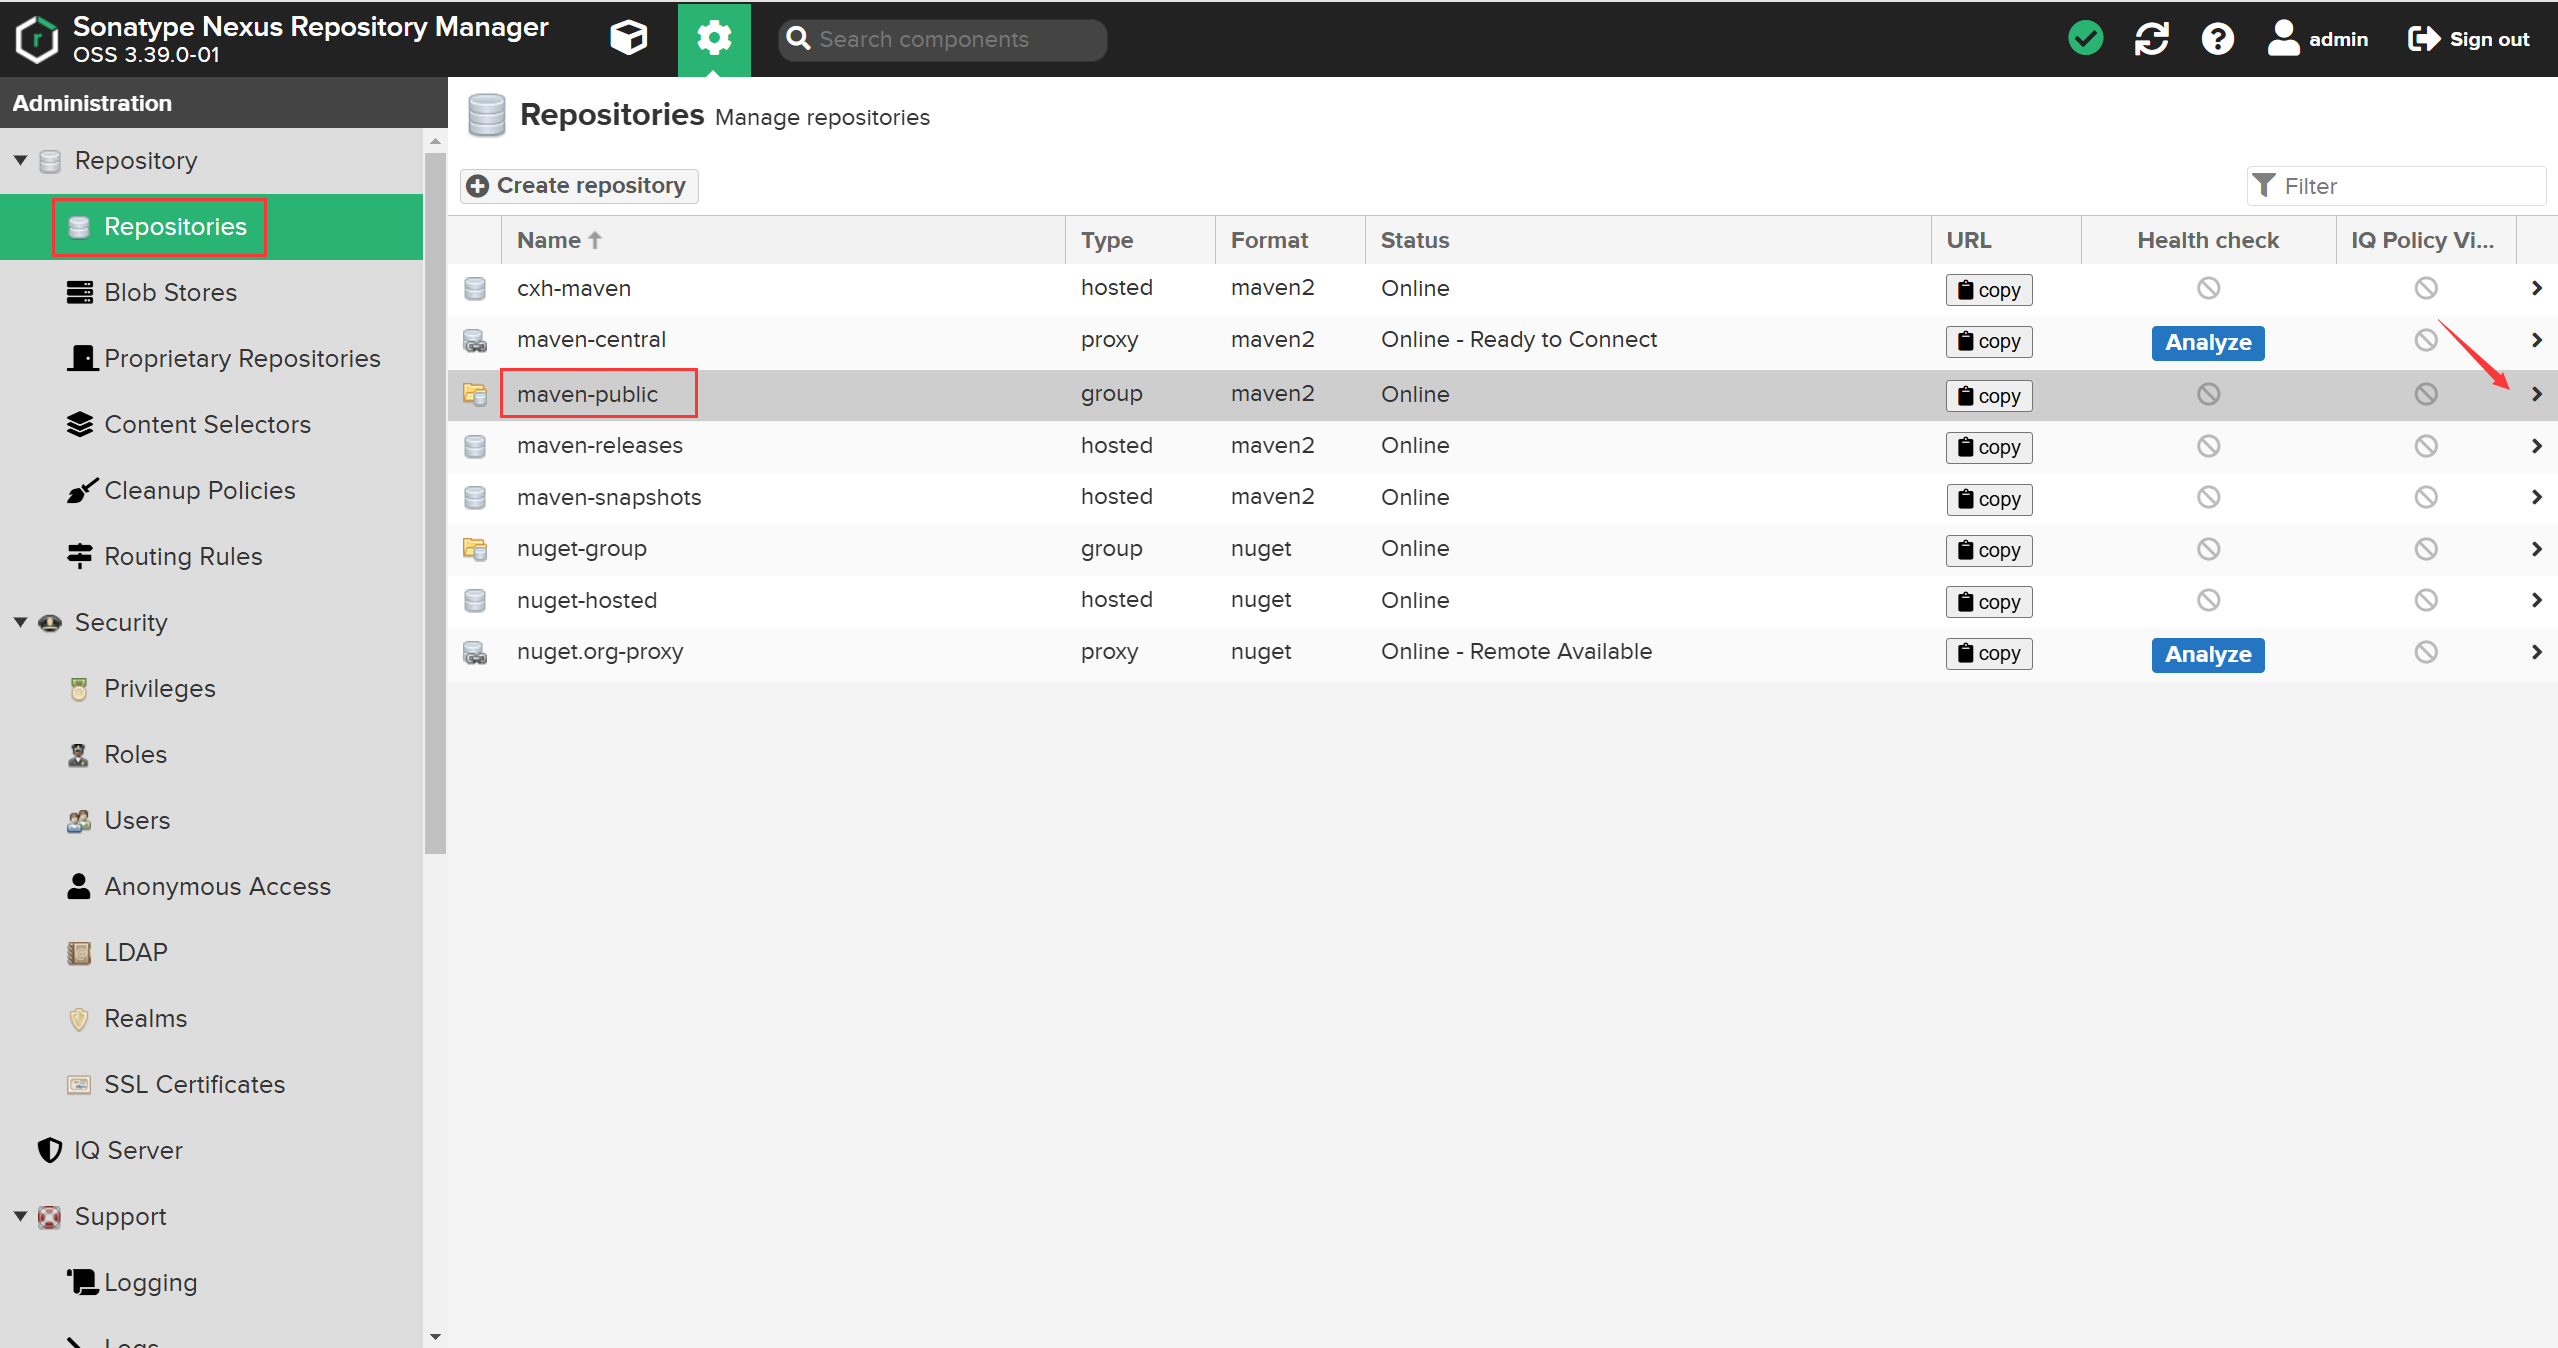
Task: Click the Sign out button
Action: pyautogui.click(x=2469, y=39)
